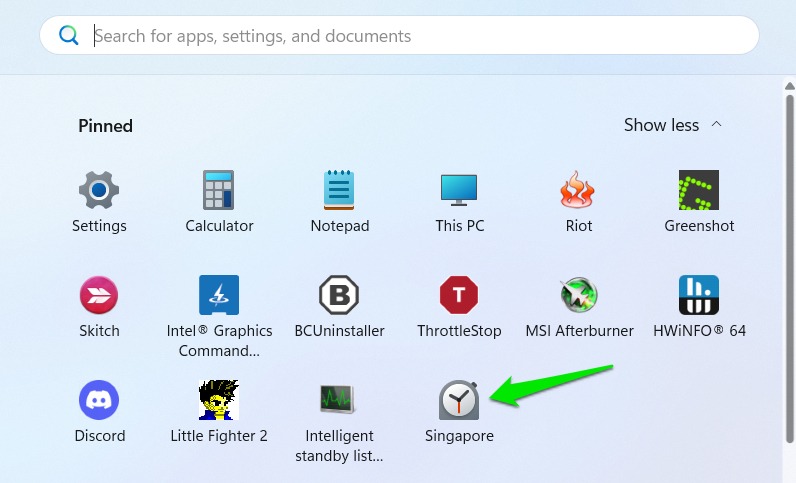Launch Intelligent standby list cleaner
796x483 pixels.
[x=338, y=399]
